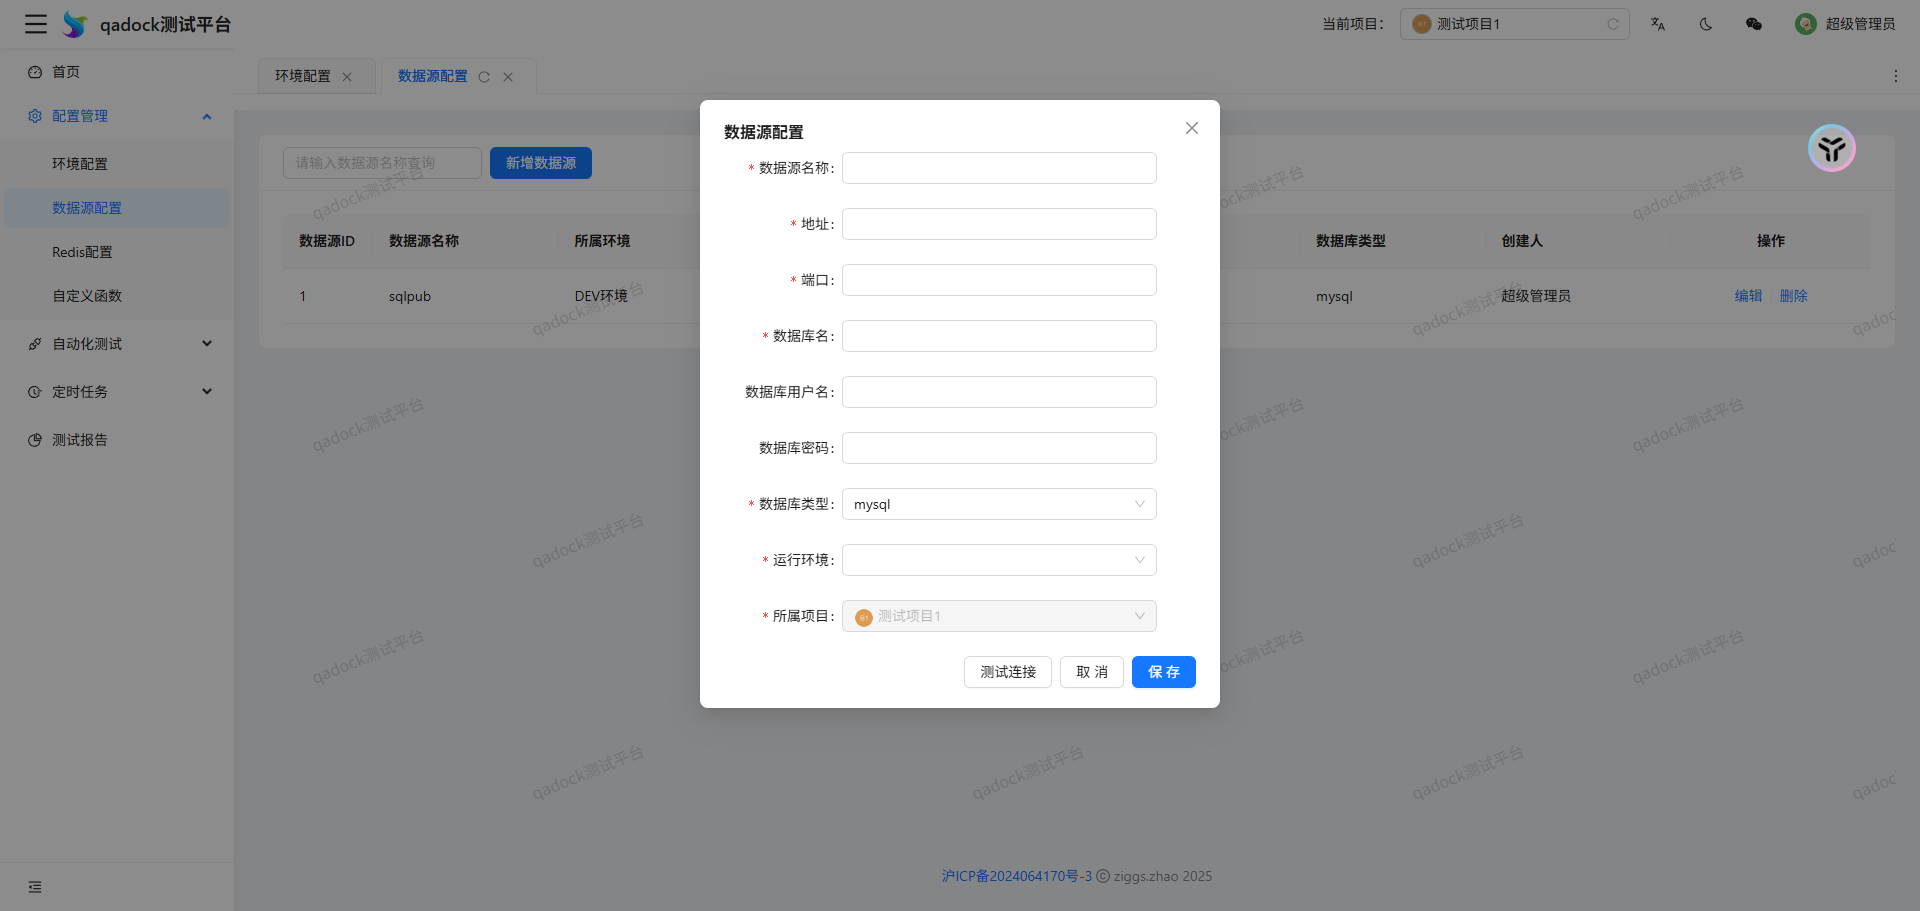Focus the 数据库密码 input field

(x=999, y=448)
